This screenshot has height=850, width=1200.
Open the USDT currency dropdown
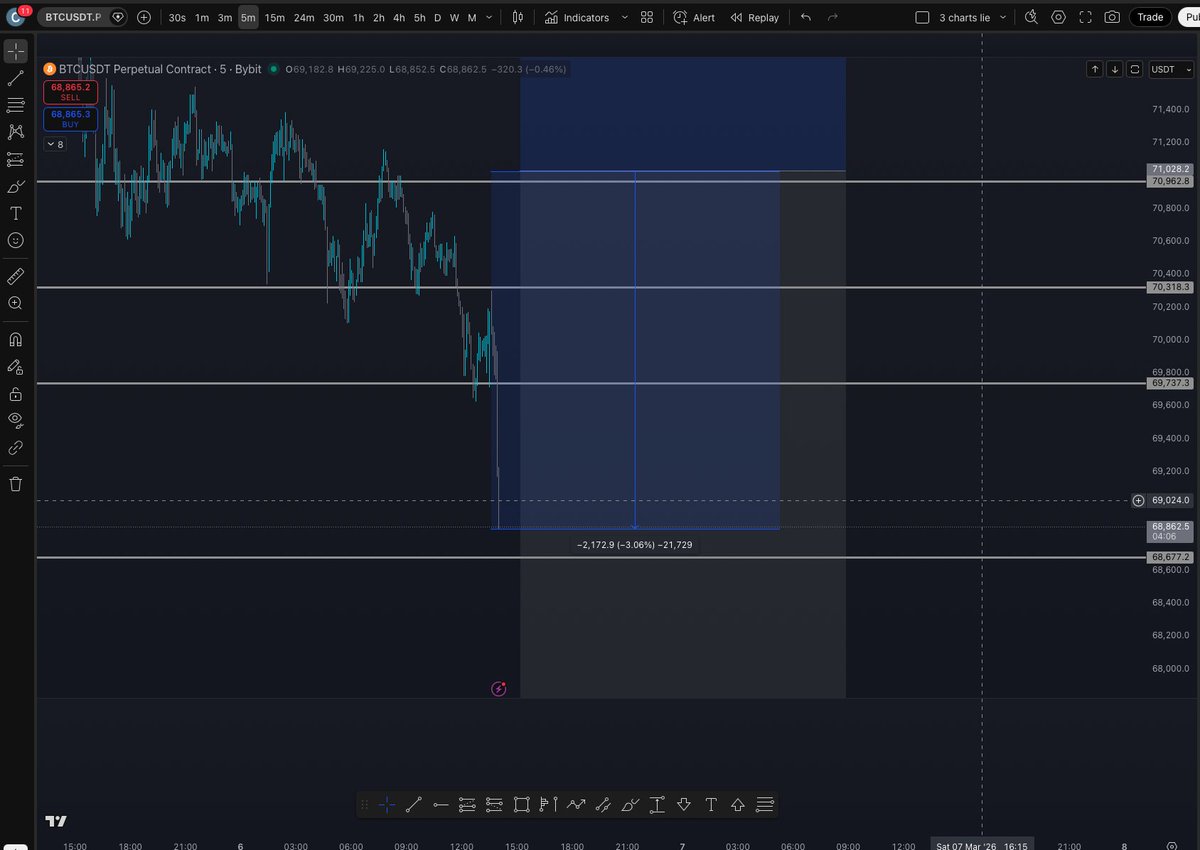(x=1171, y=69)
